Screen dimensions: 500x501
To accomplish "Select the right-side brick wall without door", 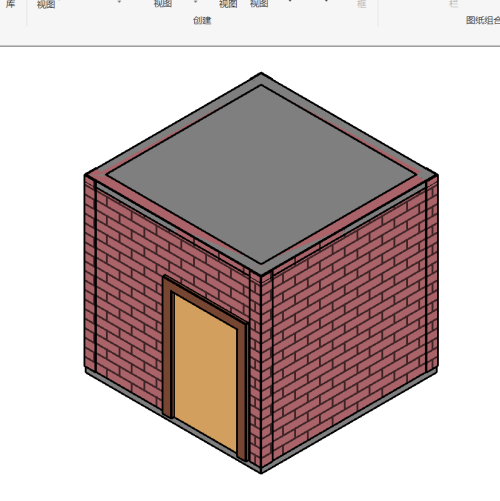I will point(349,320).
